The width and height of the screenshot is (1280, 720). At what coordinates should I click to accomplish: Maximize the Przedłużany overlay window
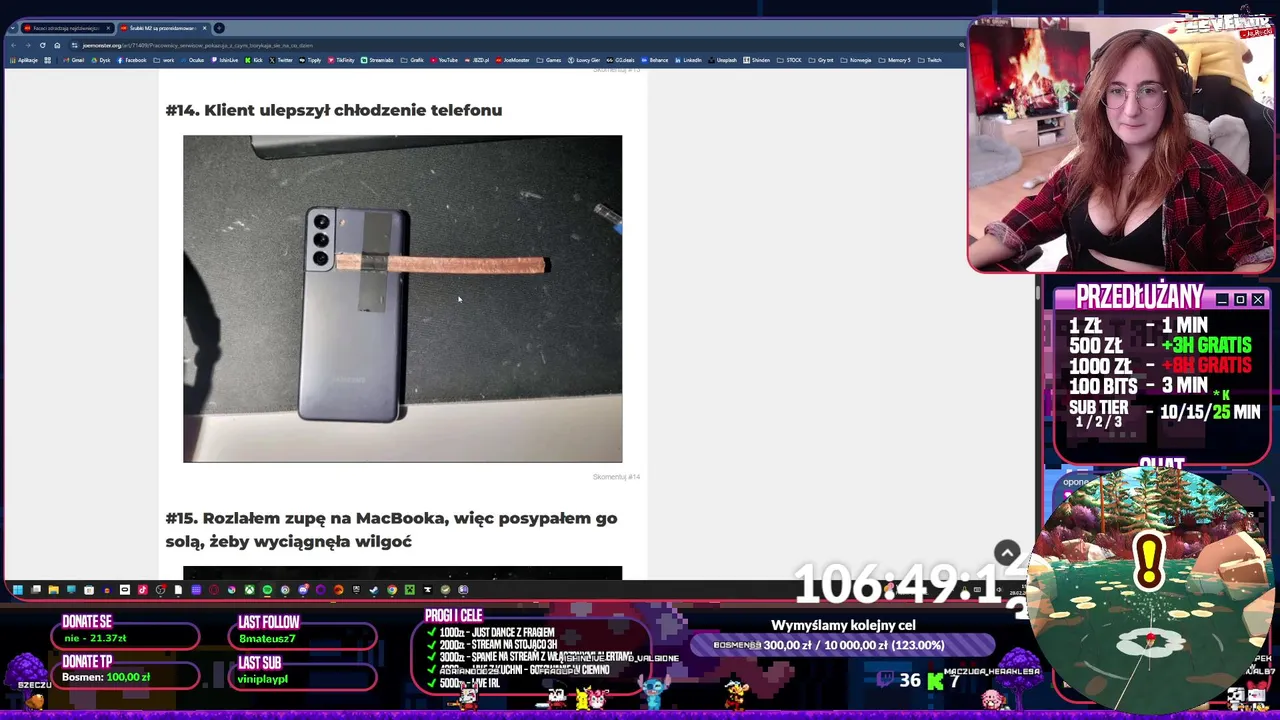tap(1240, 299)
